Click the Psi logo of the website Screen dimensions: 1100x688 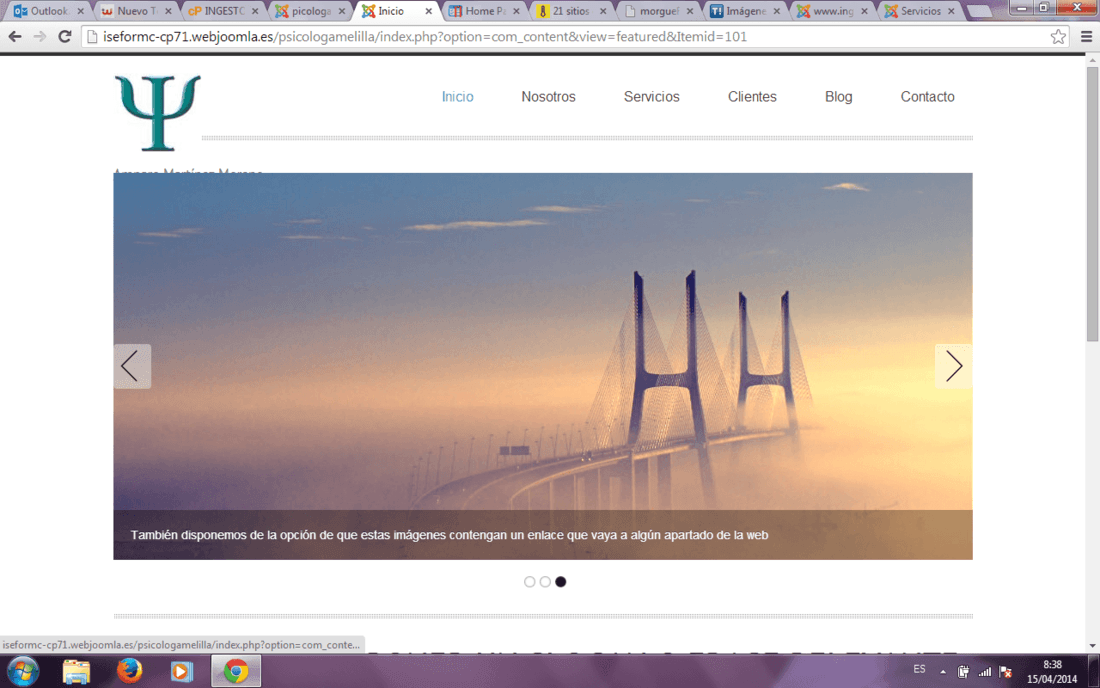(158, 112)
